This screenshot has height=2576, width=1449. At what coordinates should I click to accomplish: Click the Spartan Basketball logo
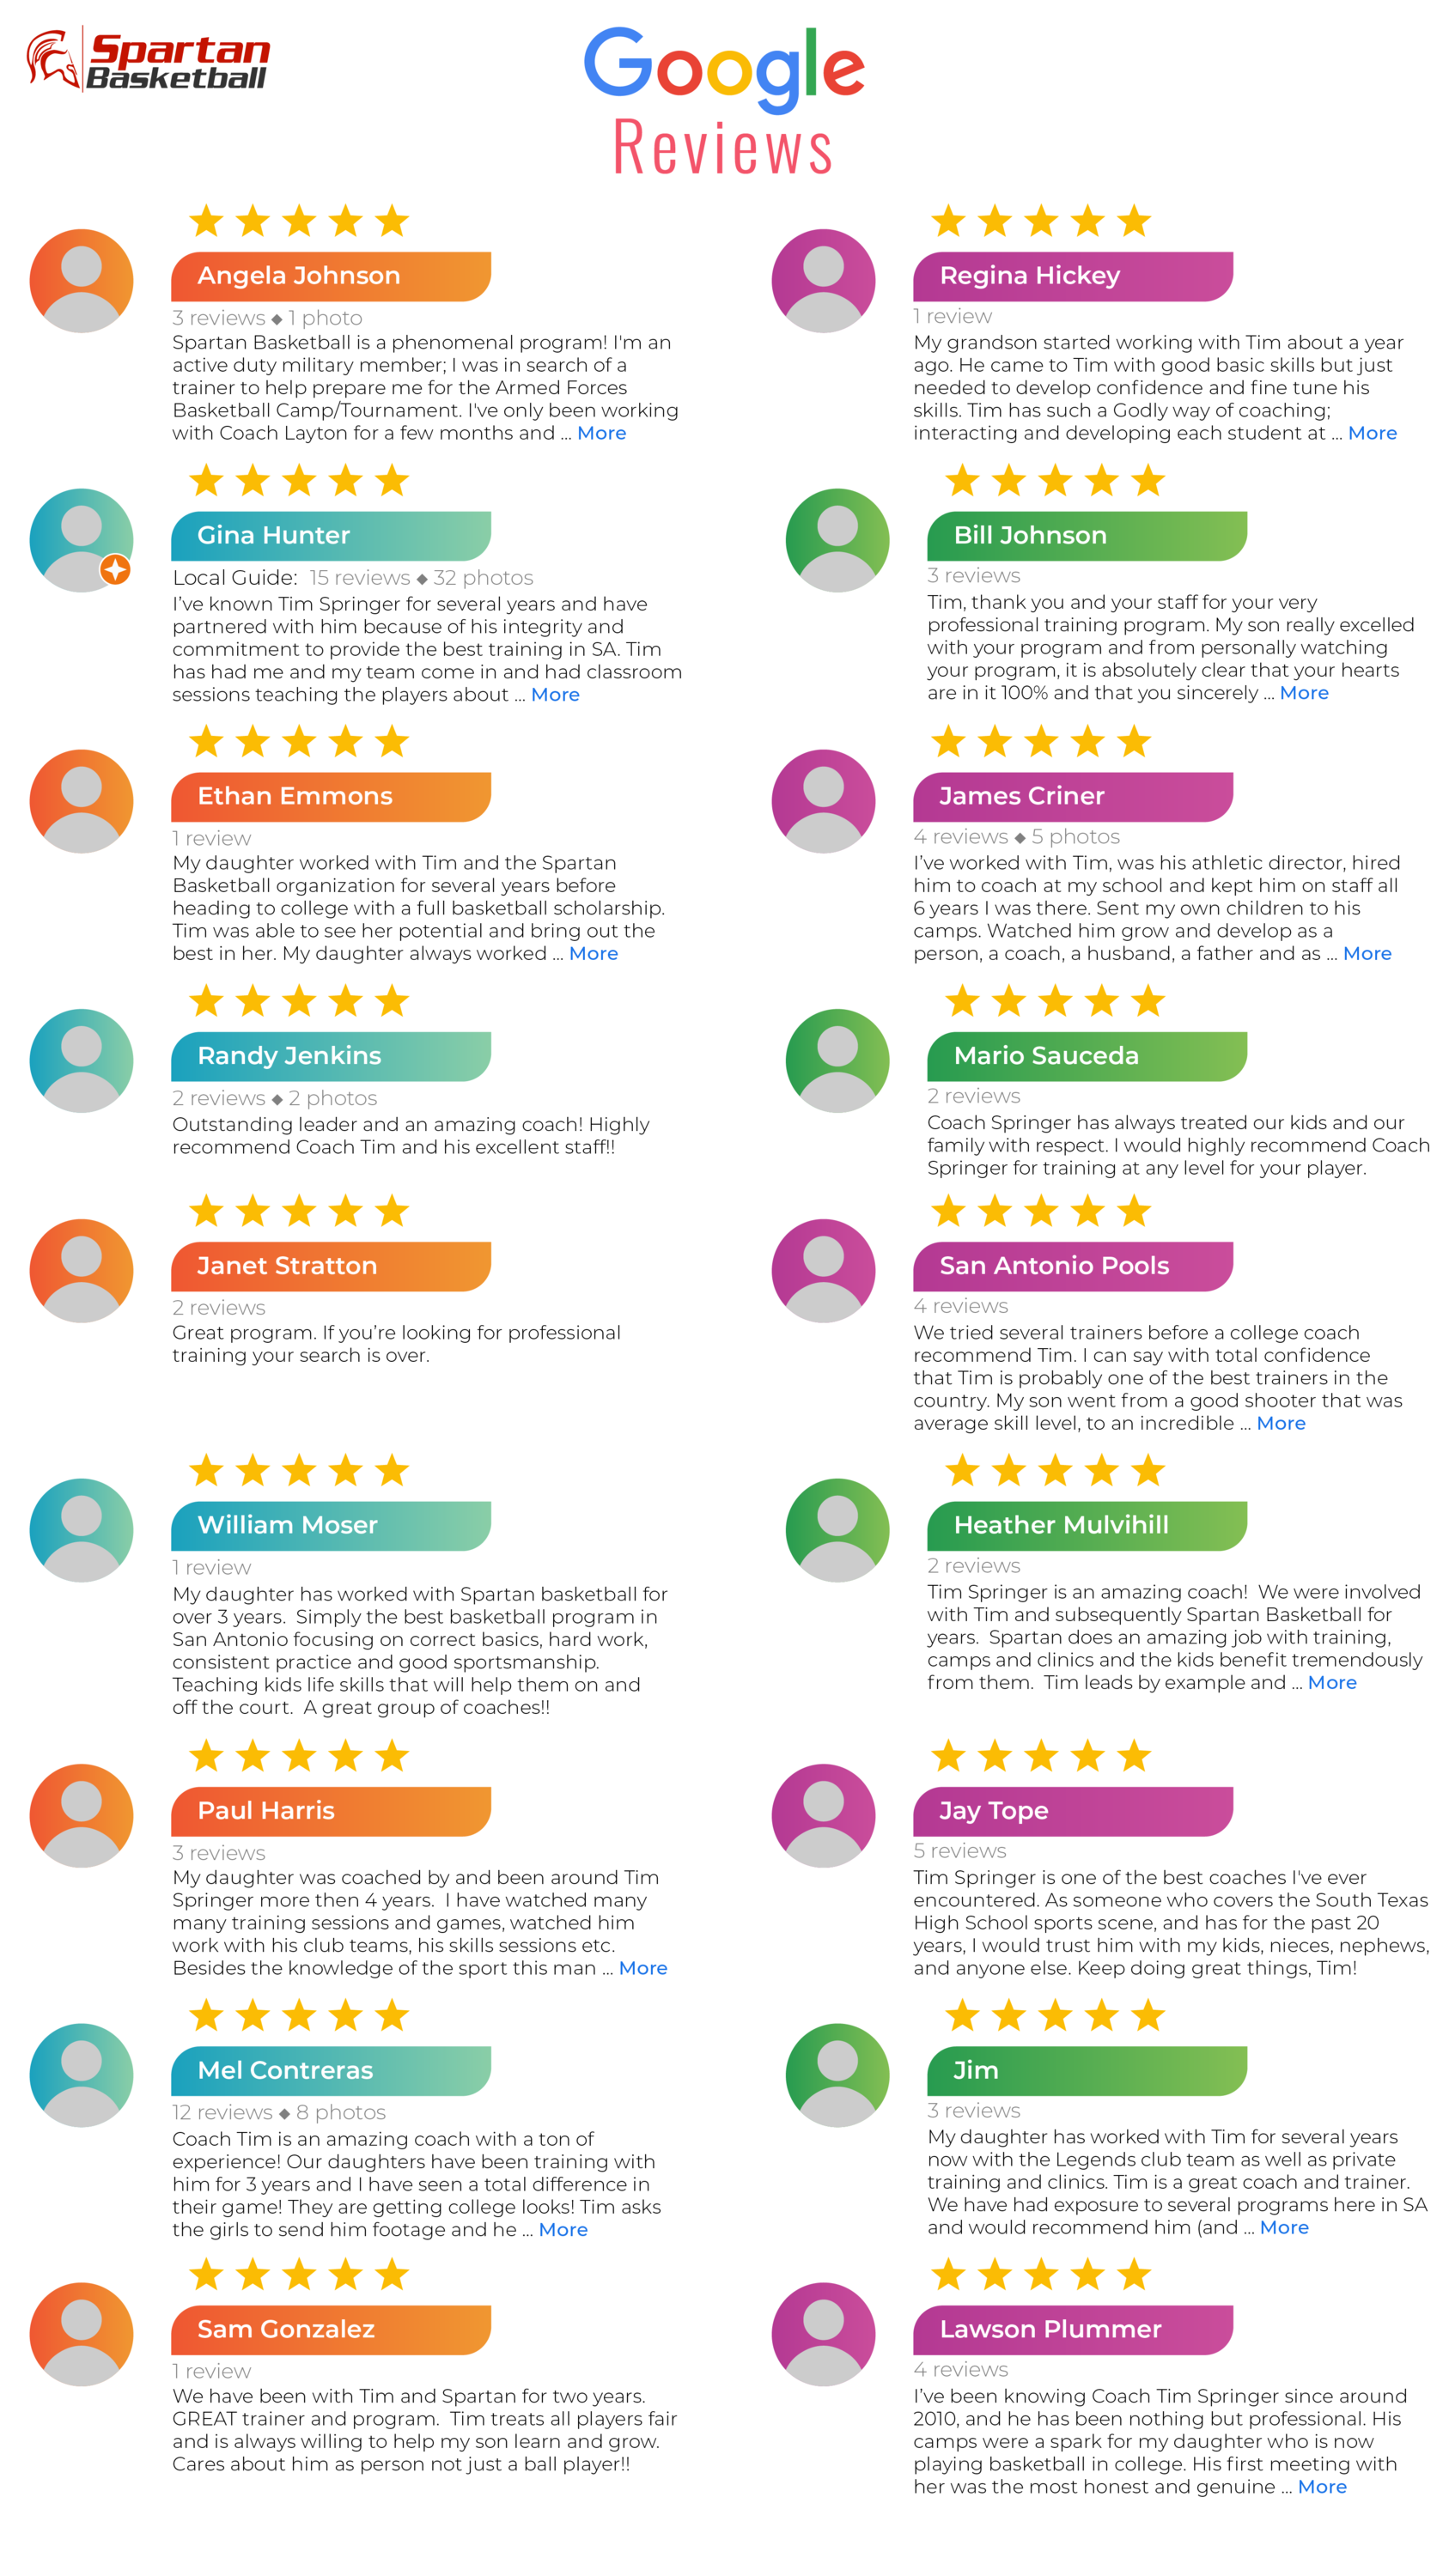pos(148,60)
